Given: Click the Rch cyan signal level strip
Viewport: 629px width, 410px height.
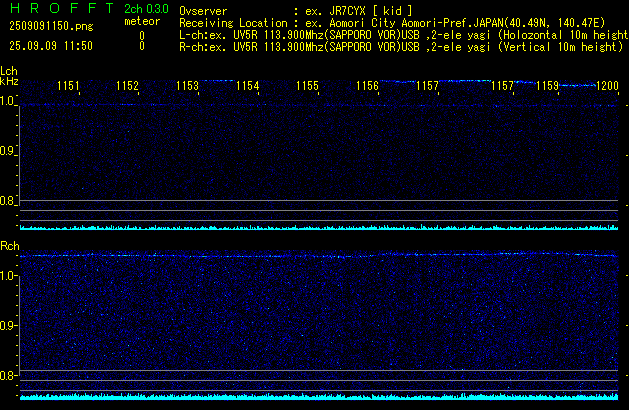Looking at the screenshot, I should coord(319,397).
